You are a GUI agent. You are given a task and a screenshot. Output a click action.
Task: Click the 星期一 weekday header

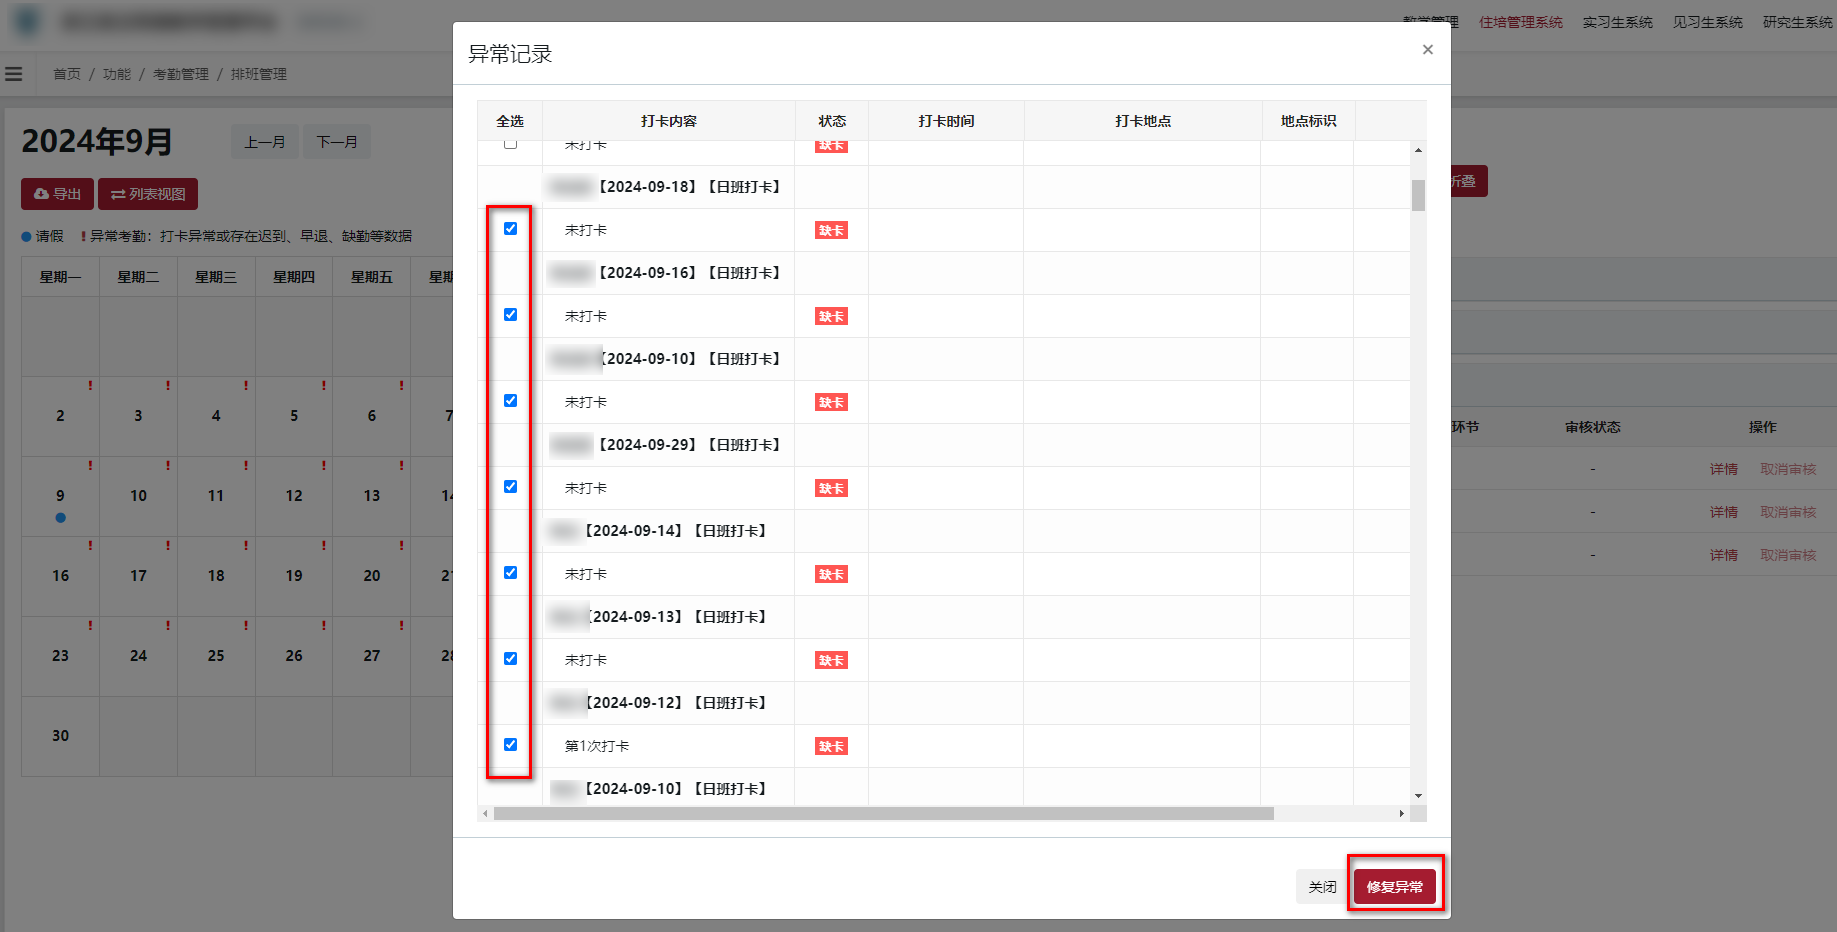point(60,277)
